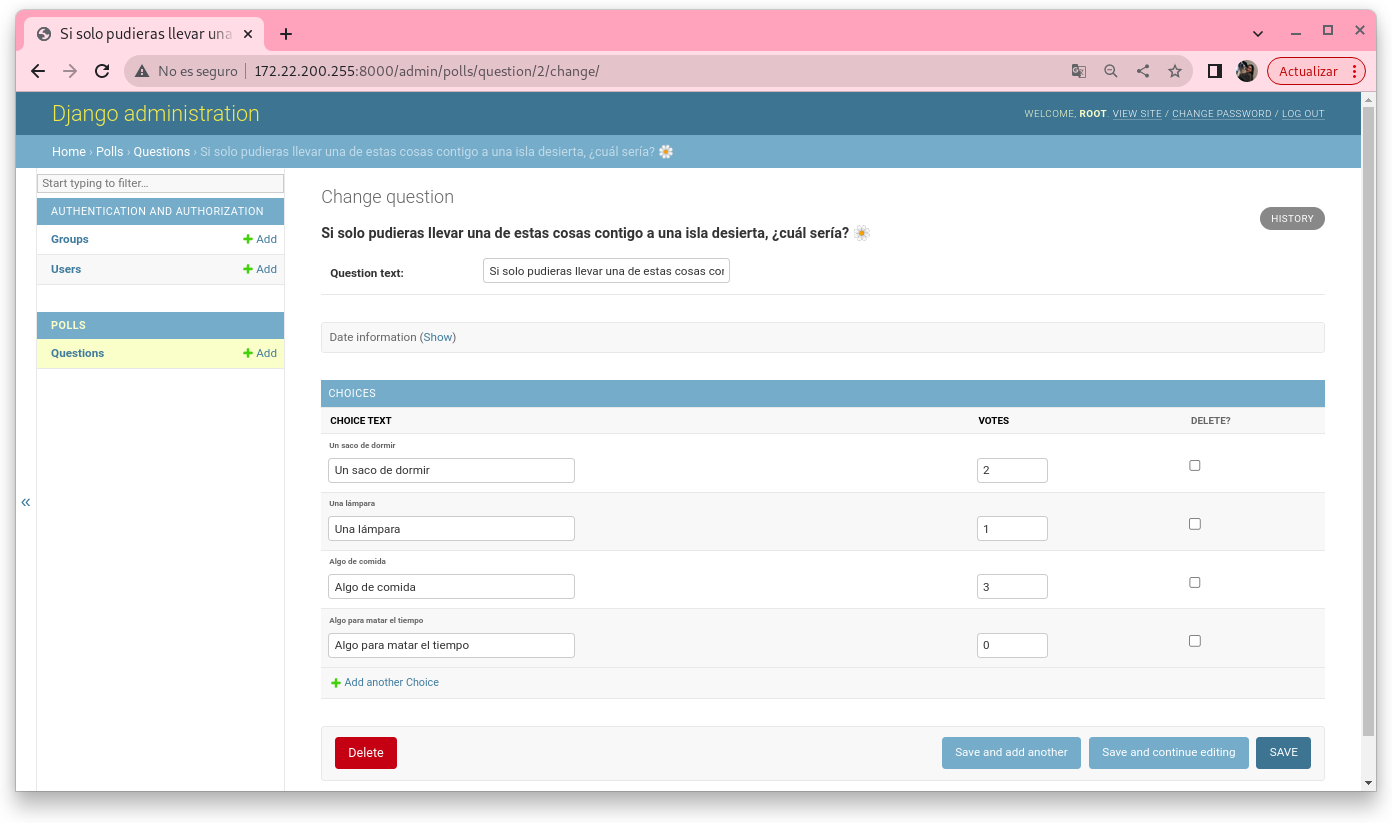Tick the Delete checkbox for Una lámpara

click(1194, 524)
